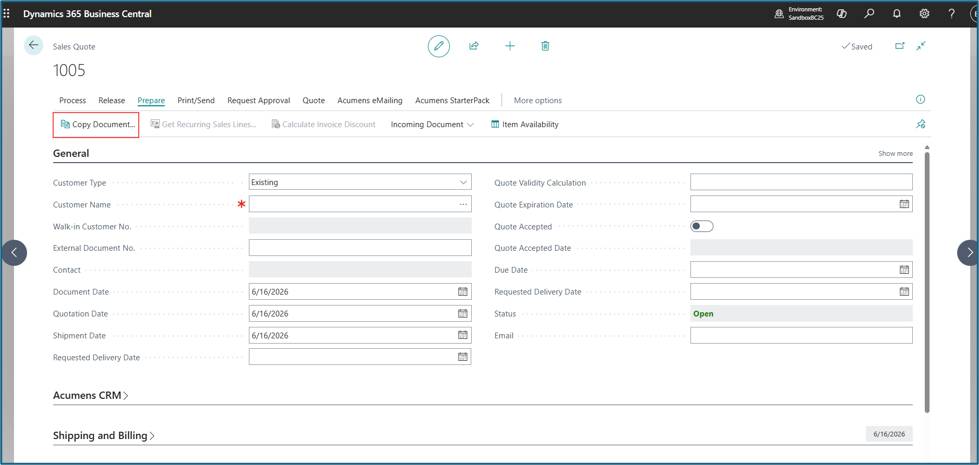Viewport: 979px width, 465px height.
Task: Create new quote with plus icon
Action: point(509,46)
